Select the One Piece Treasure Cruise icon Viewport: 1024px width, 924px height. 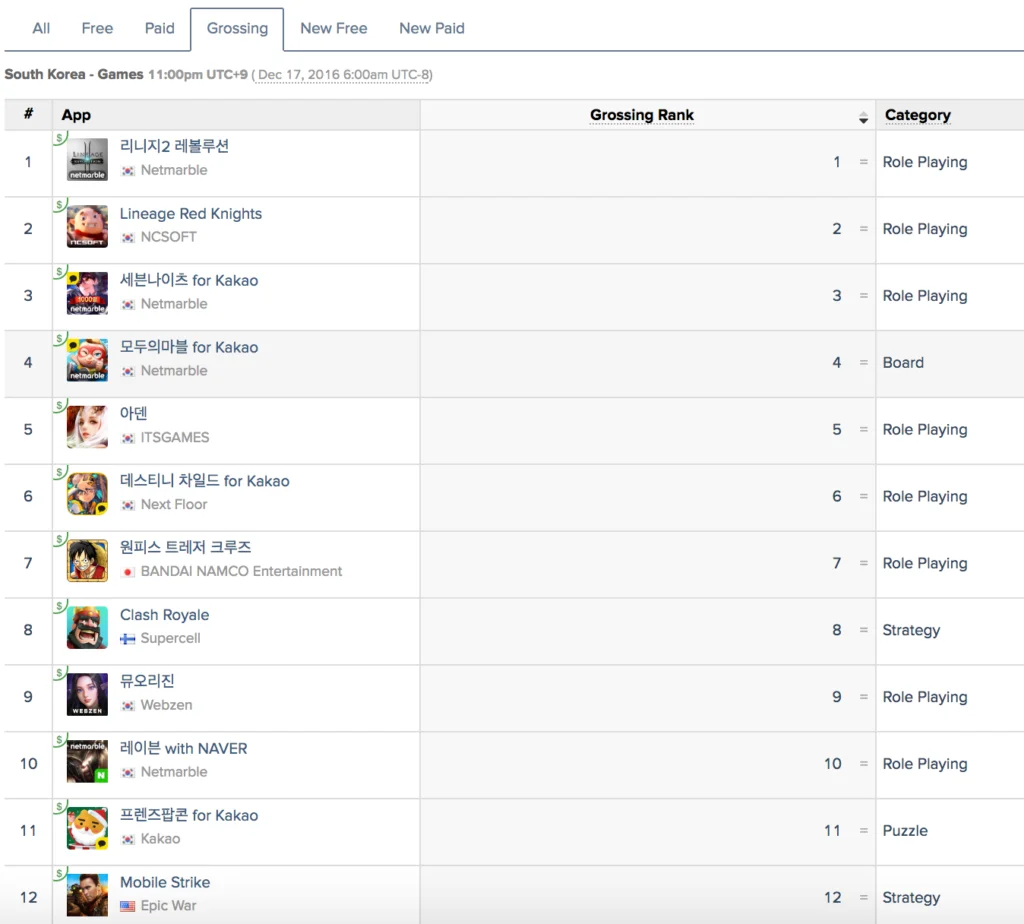click(87, 561)
